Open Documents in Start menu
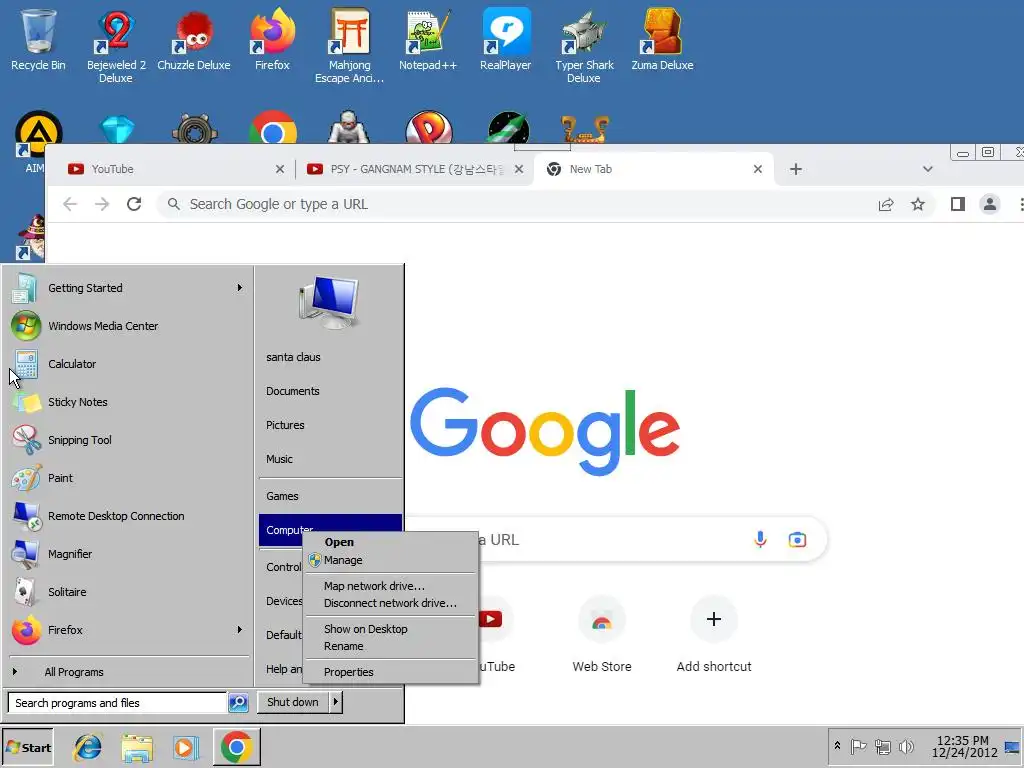This screenshot has width=1024, height=768. (x=330, y=391)
